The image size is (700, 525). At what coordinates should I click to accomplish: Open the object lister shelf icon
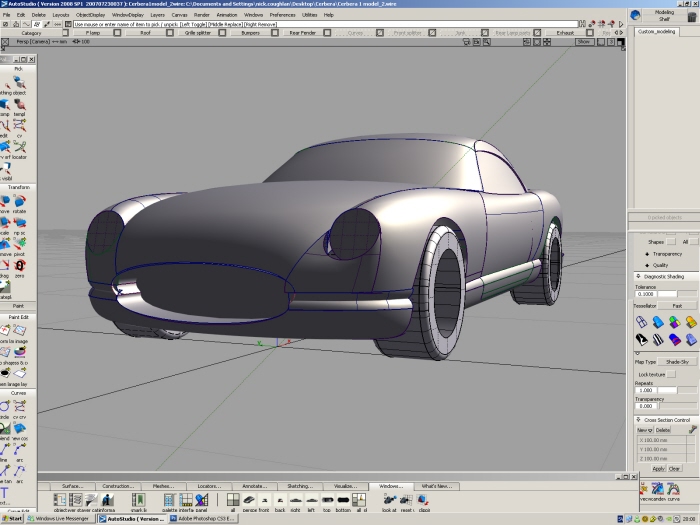click(61, 498)
